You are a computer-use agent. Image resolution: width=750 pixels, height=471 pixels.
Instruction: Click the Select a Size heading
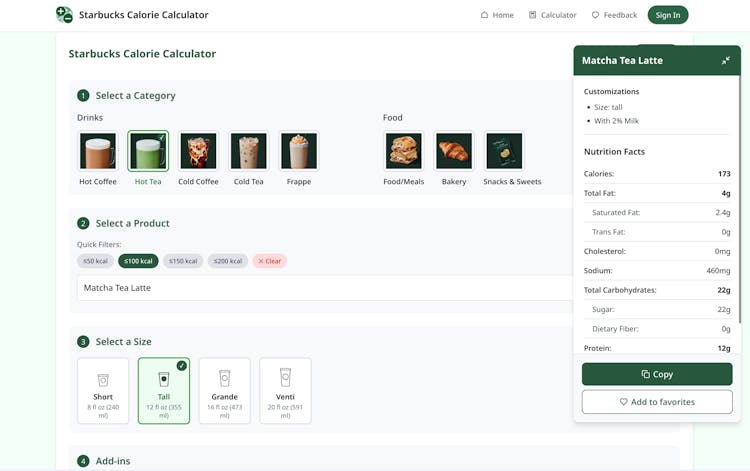123,342
